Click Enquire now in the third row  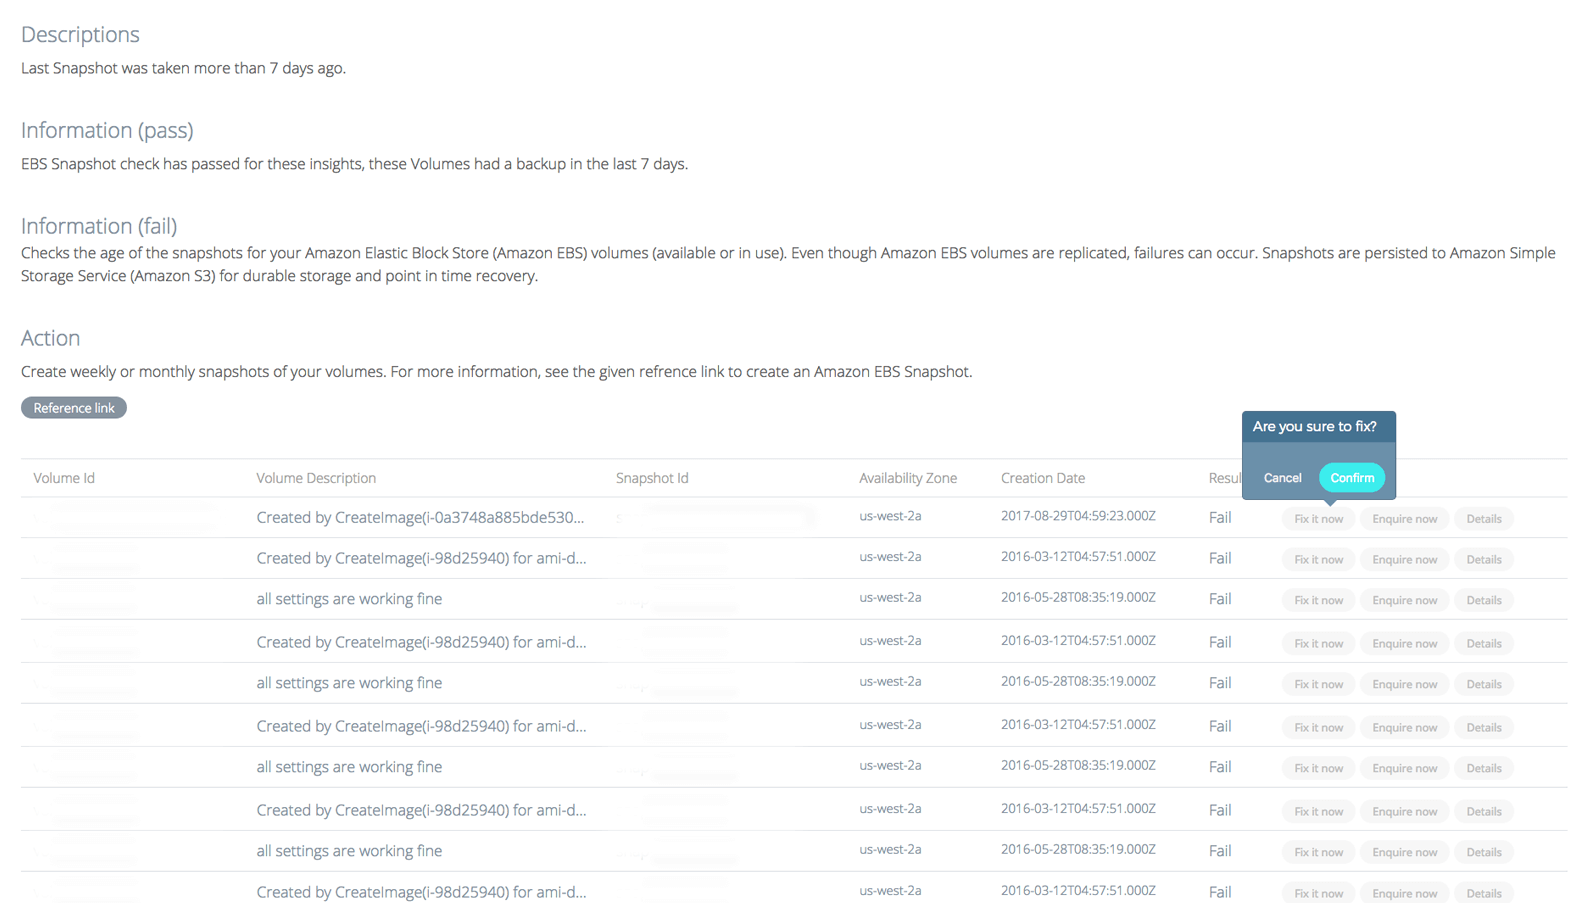pyautogui.click(x=1404, y=601)
